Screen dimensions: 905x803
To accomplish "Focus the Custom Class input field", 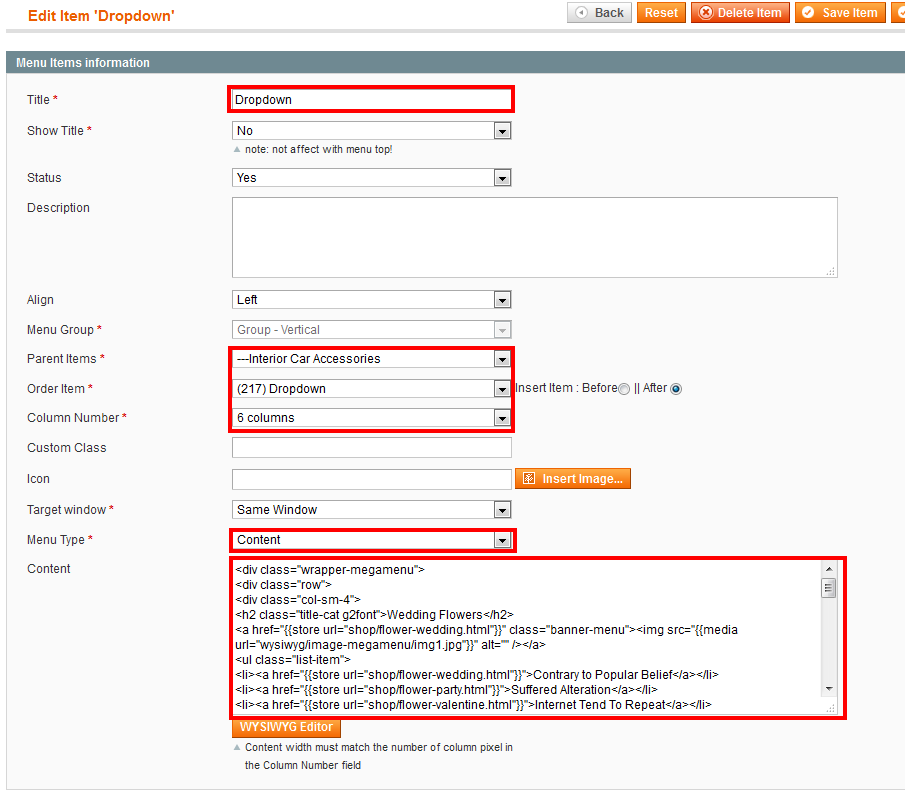I will point(371,448).
